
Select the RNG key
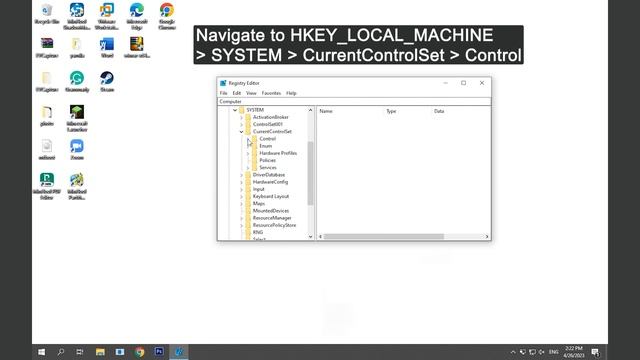[258, 232]
